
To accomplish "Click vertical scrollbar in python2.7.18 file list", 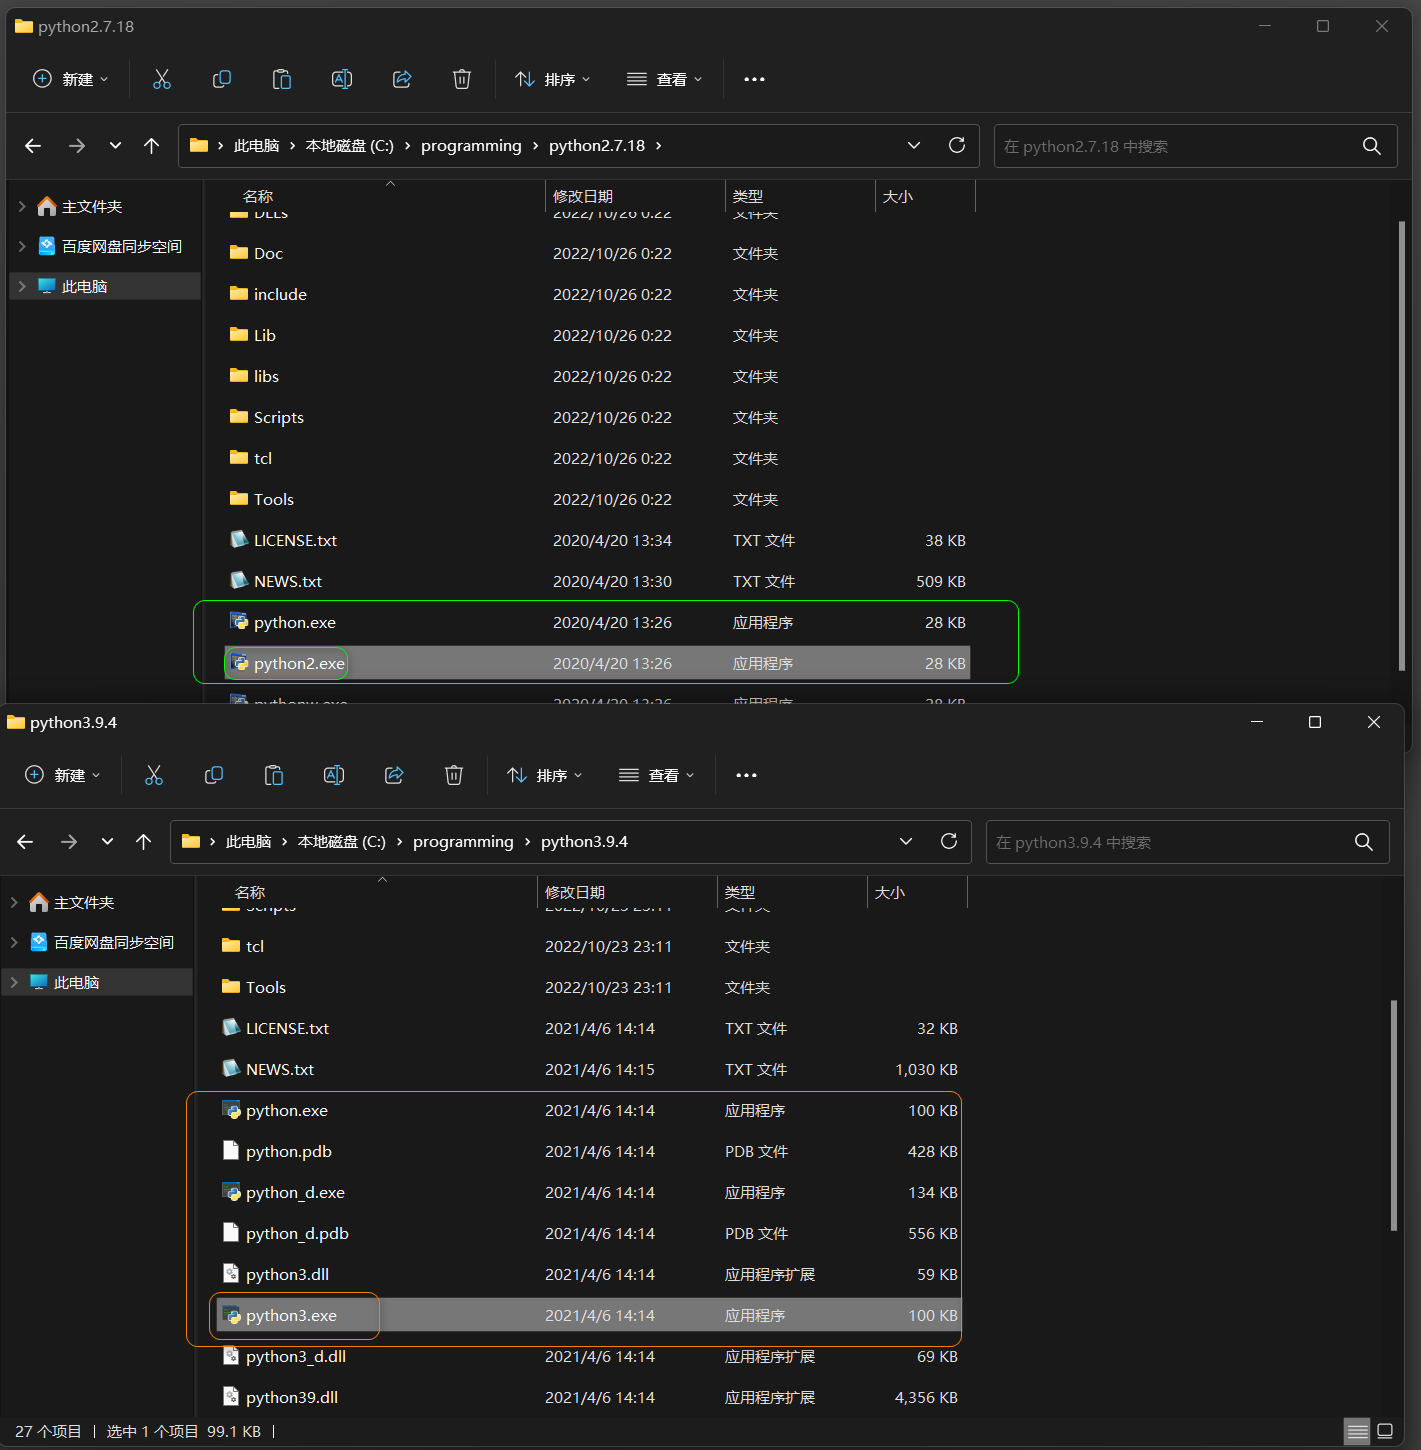I will pyautogui.click(x=1401, y=445).
